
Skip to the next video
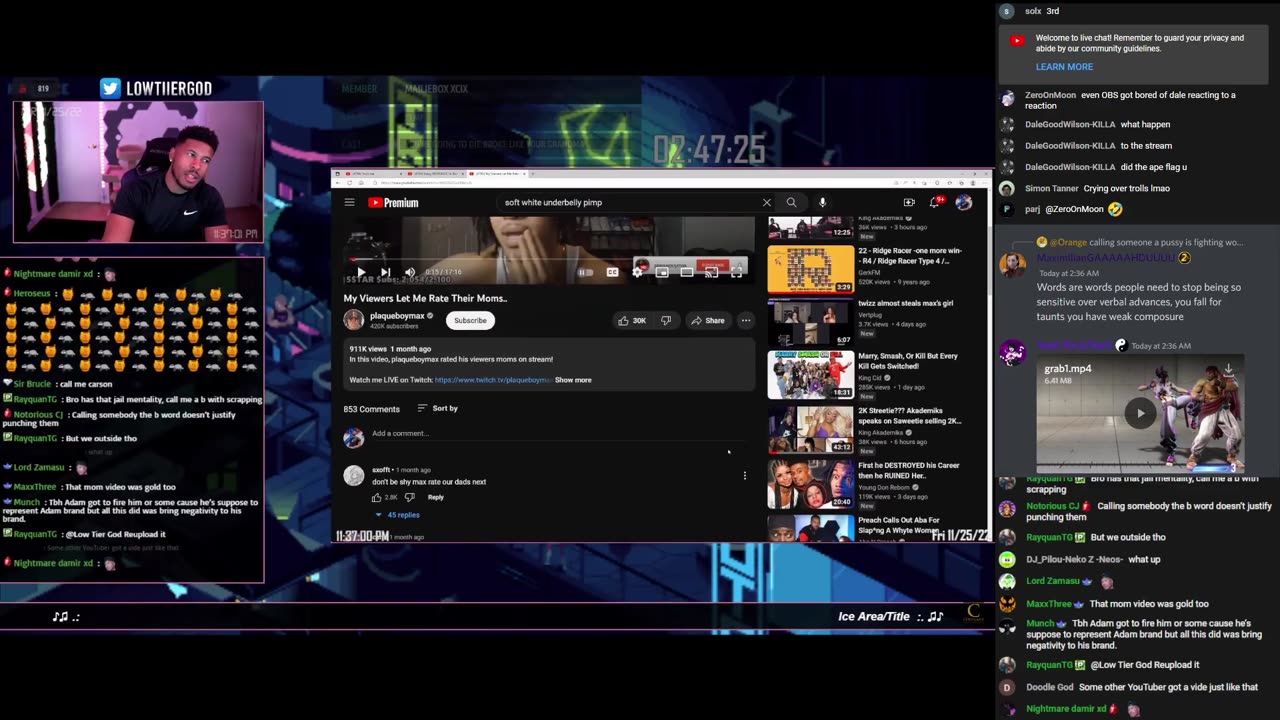[x=385, y=272]
